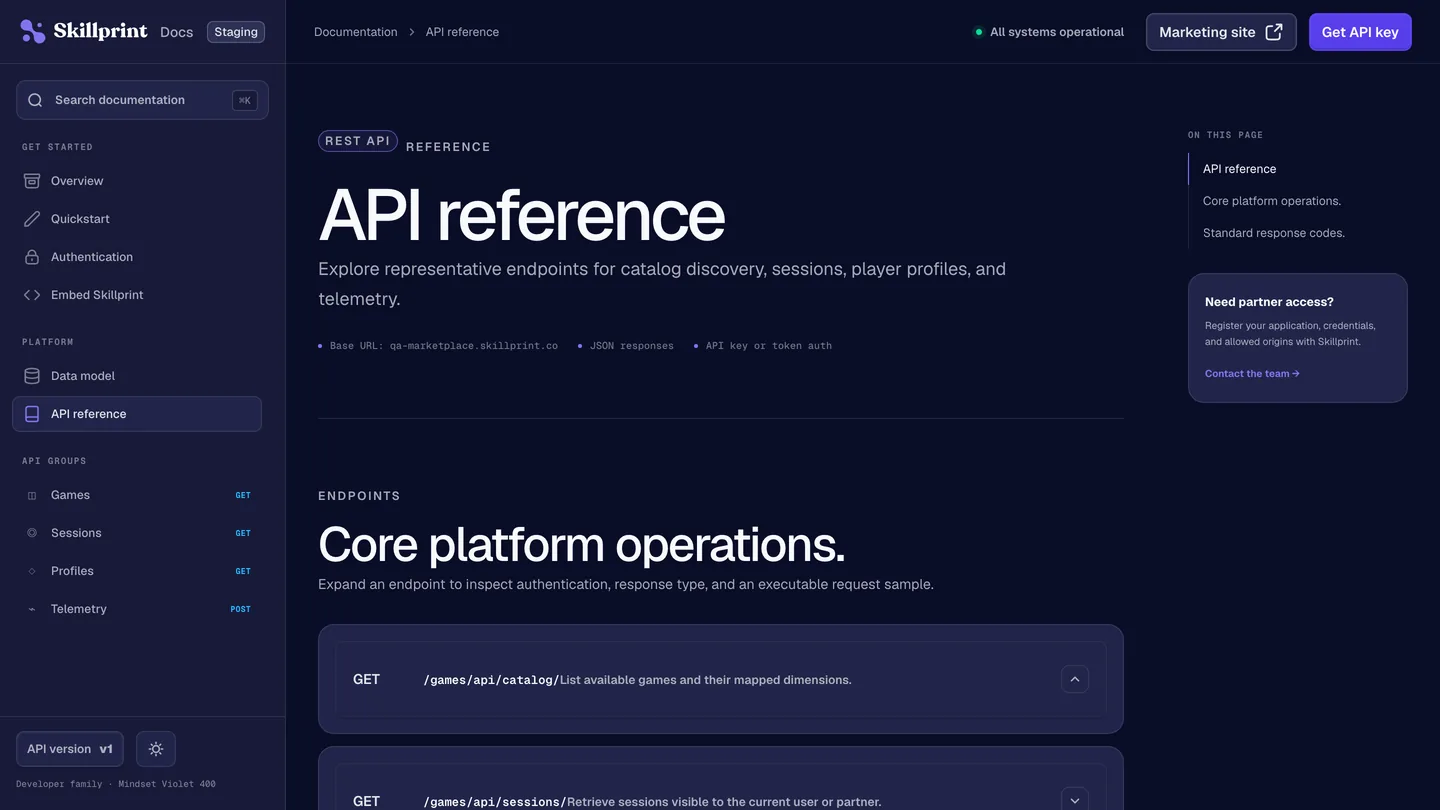The image size is (1440, 810).
Task: Click the Sessions group icon
Action: [x=32, y=533]
